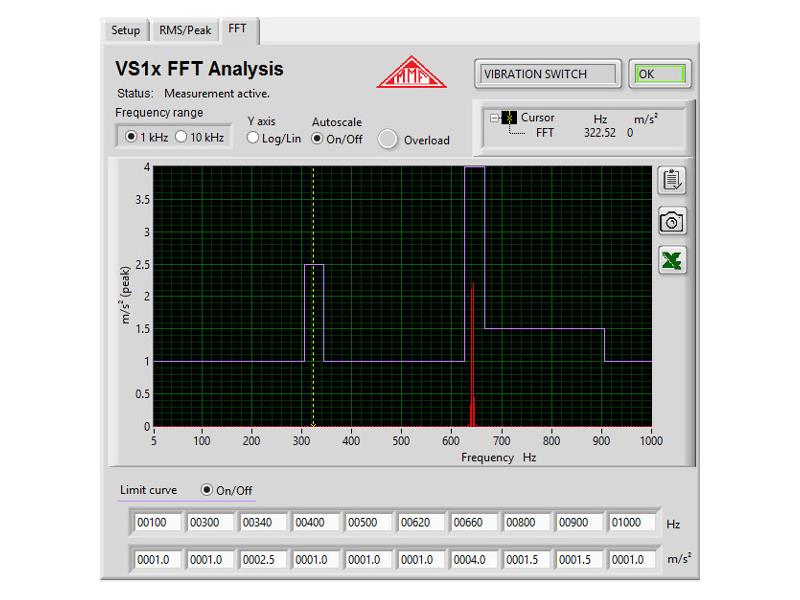Switch to the RMS/Peak tab

tap(185, 30)
